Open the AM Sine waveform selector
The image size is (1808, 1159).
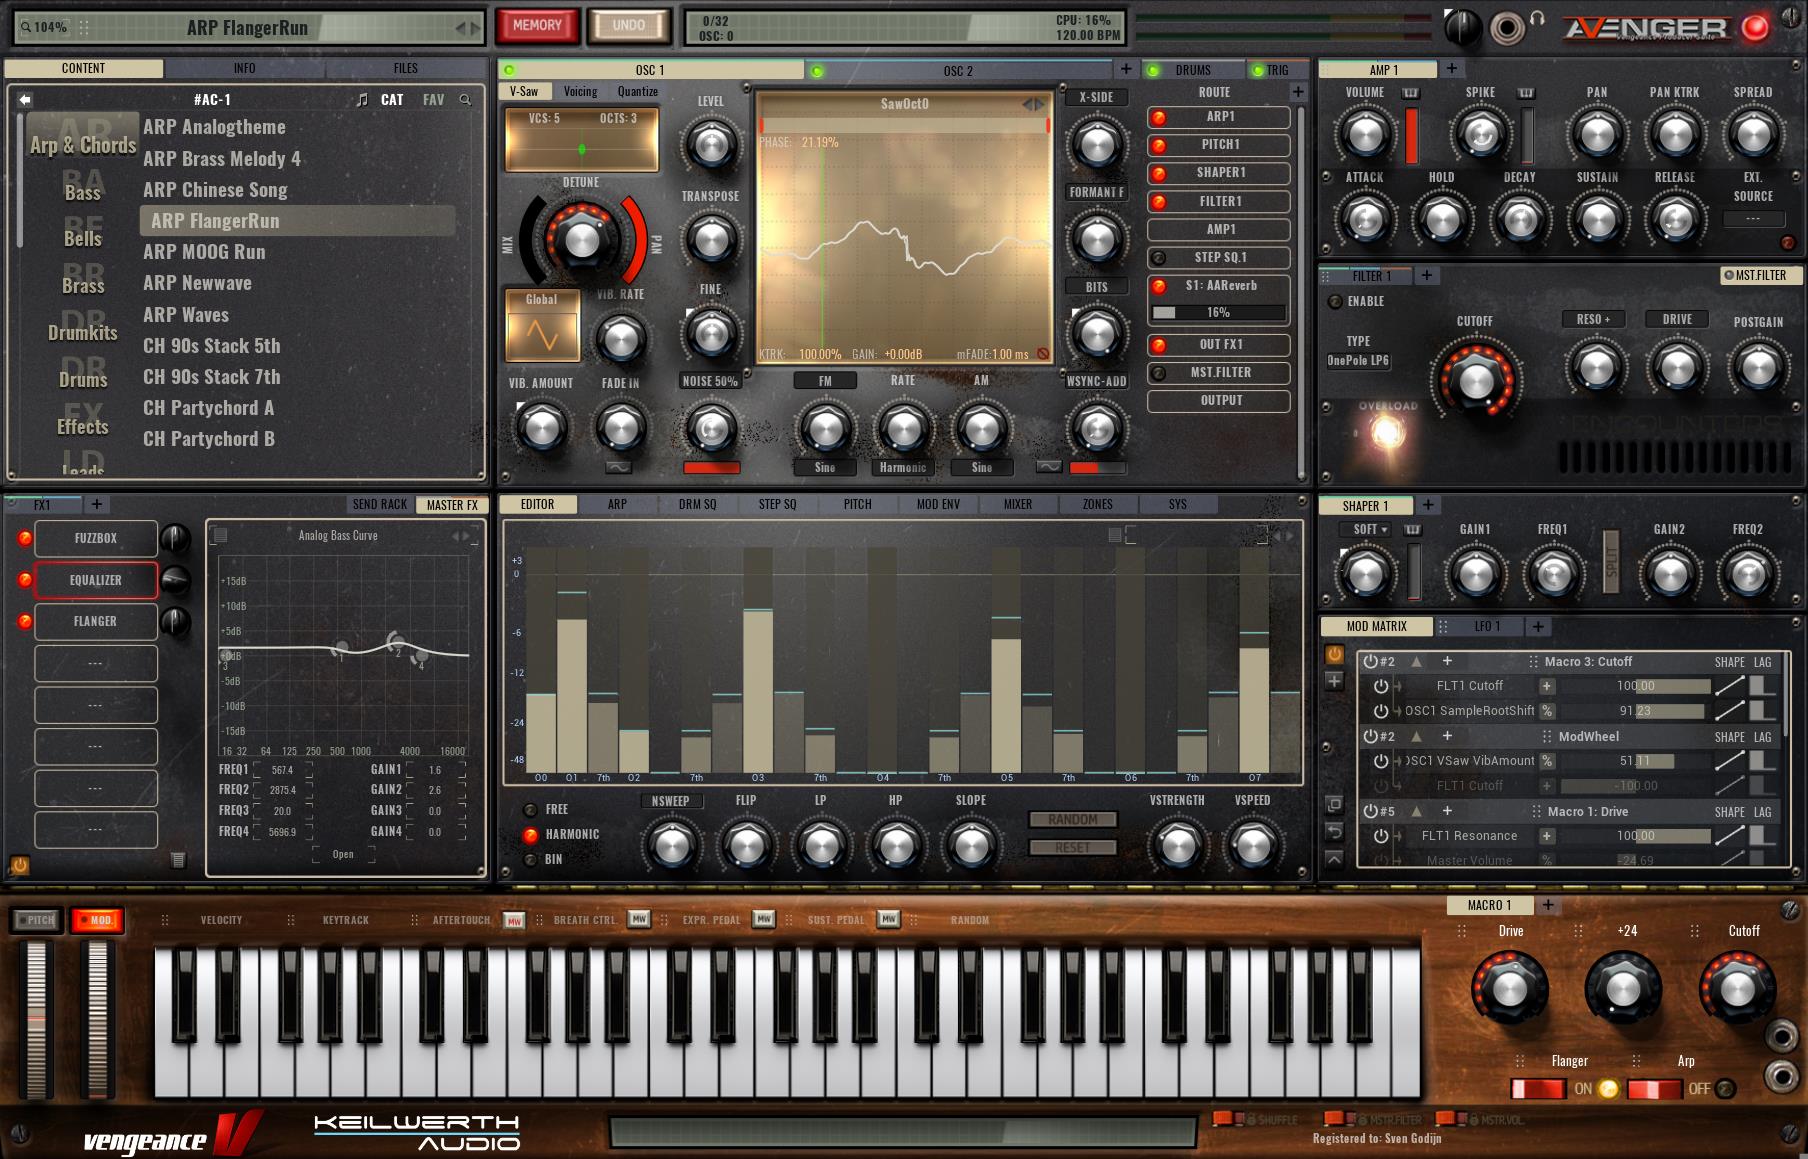coord(982,467)
